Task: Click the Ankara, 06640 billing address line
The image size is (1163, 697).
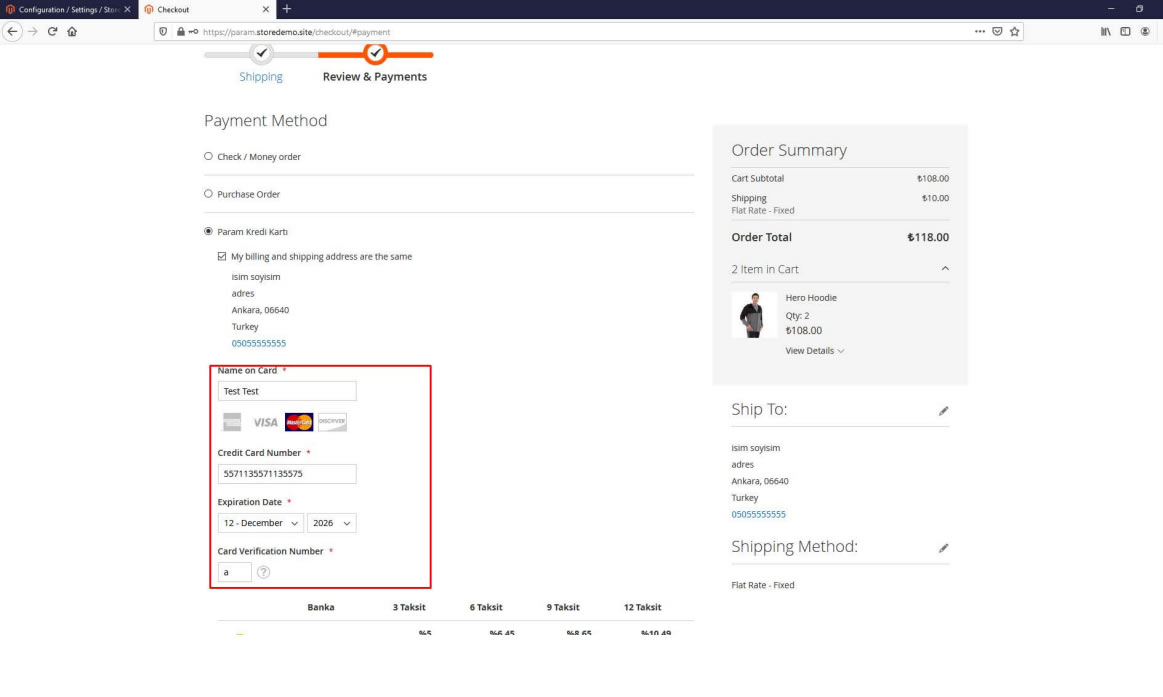Action: (x=260, y=310)
